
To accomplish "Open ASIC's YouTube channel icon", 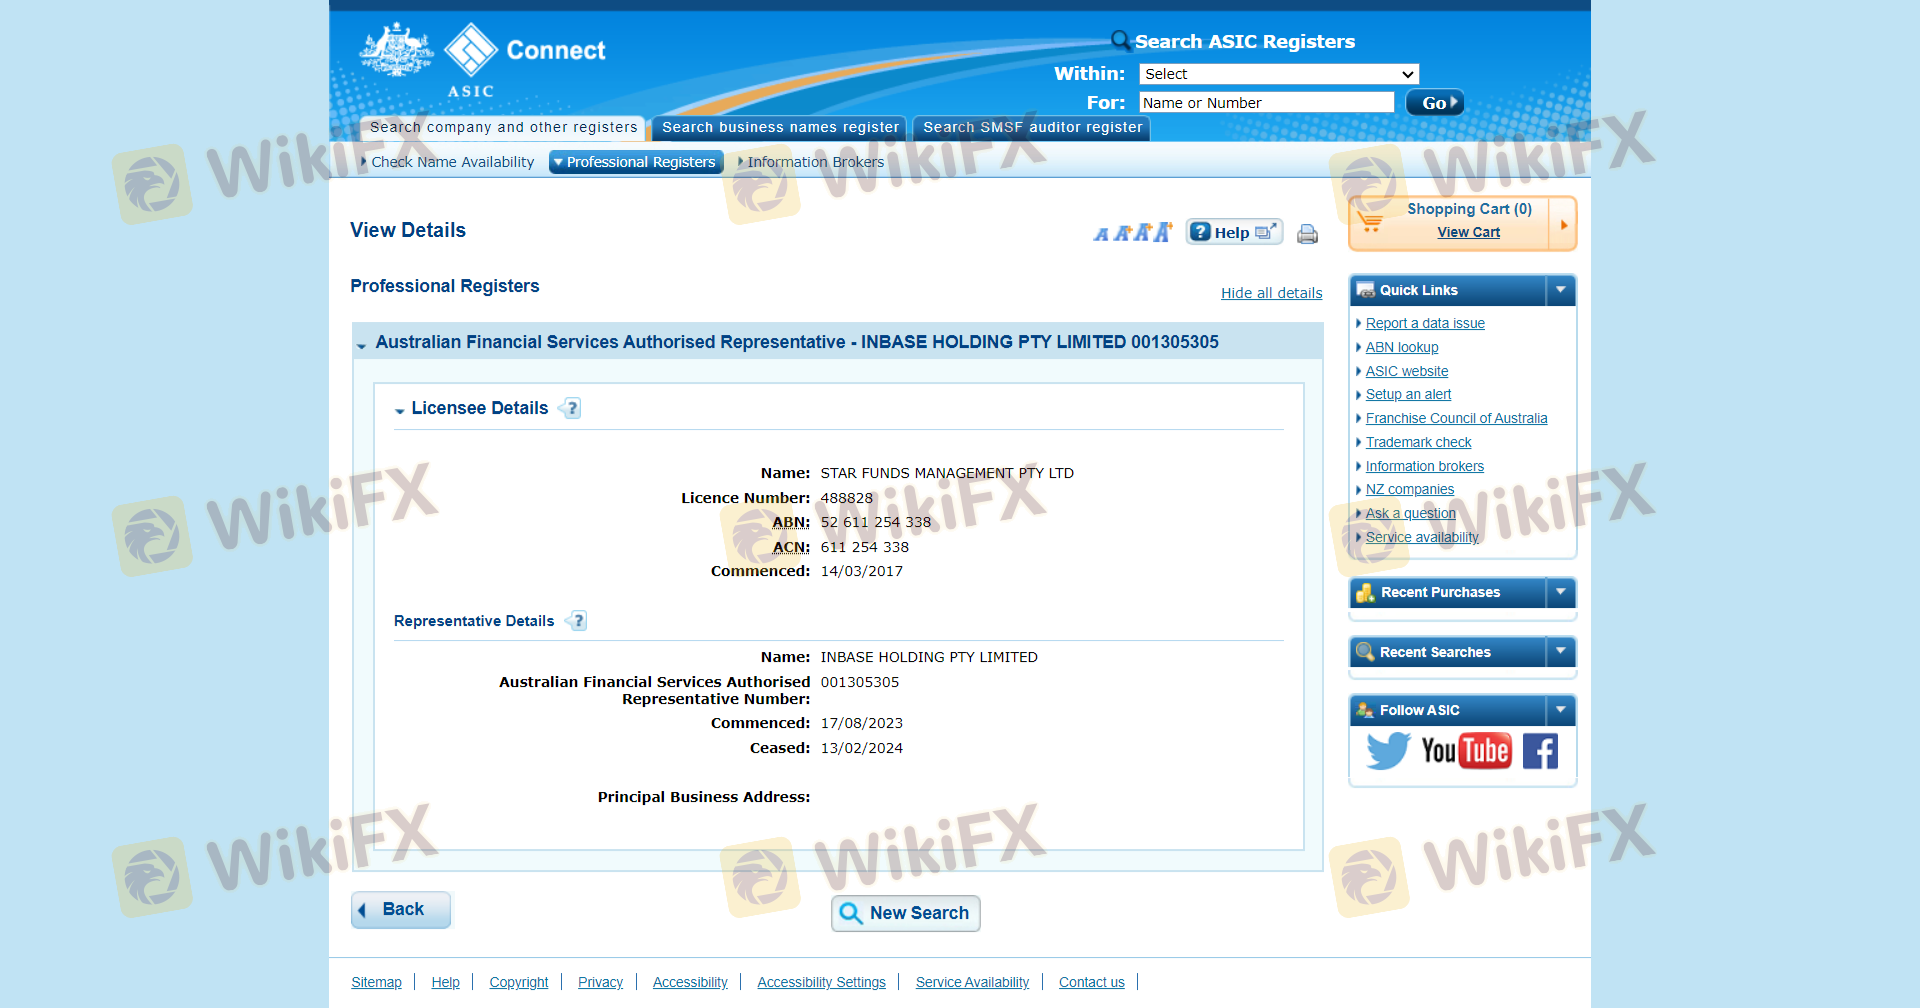I will (1465, 751).
